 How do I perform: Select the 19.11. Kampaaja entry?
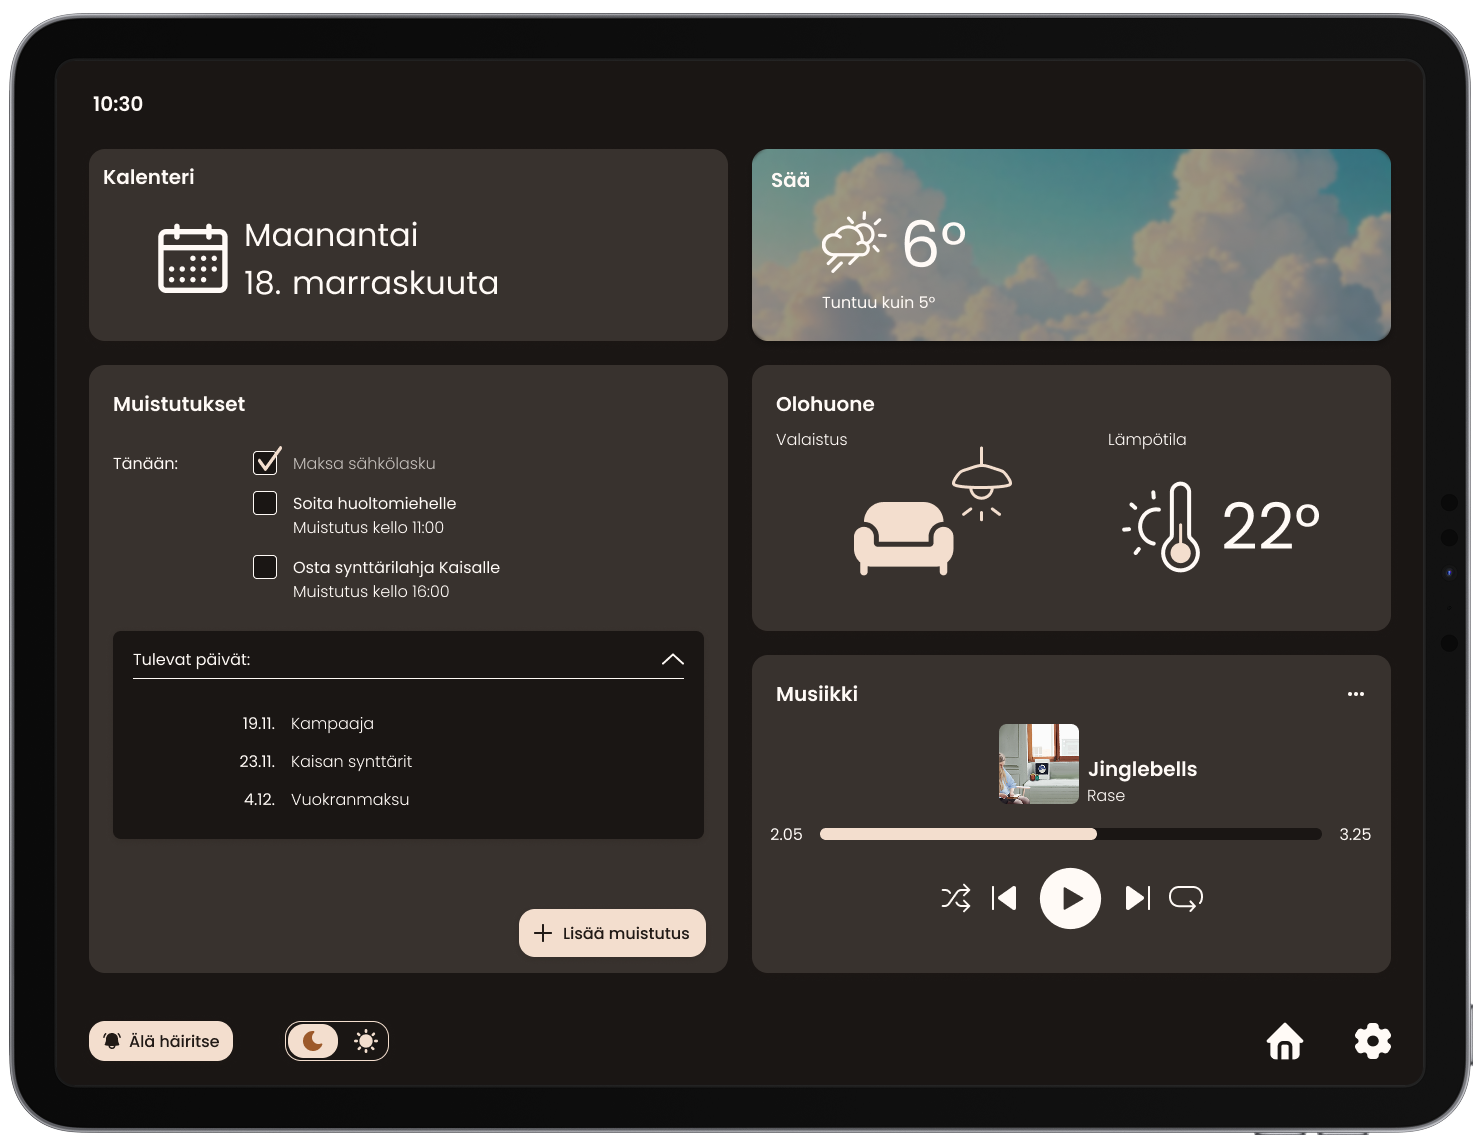pos(308,723)
